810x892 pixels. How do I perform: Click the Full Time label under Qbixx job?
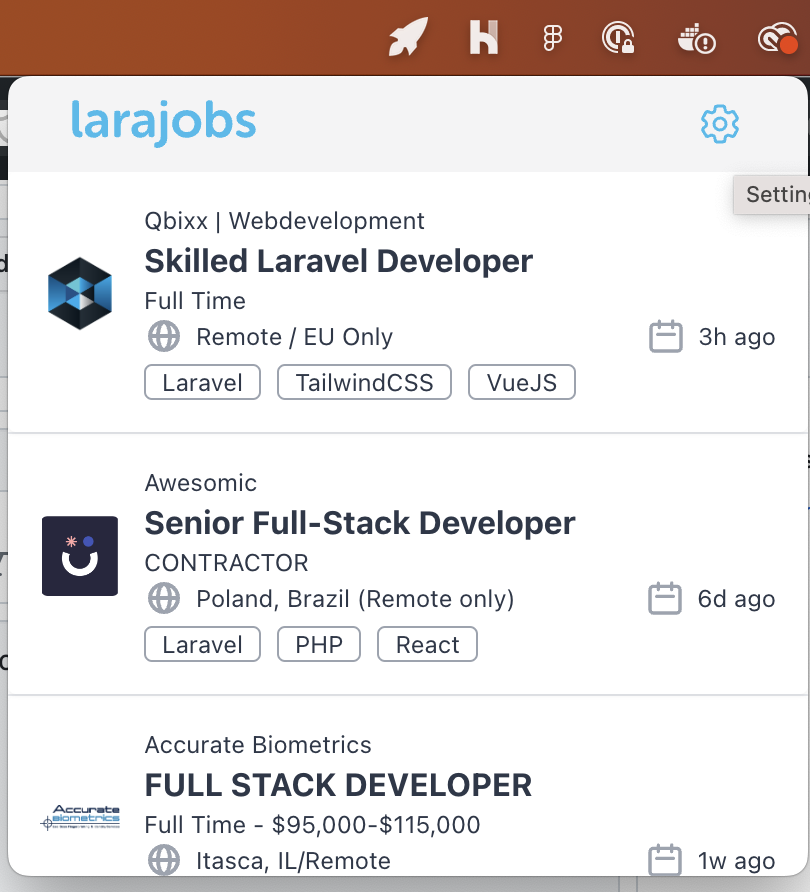click(195, 301)
